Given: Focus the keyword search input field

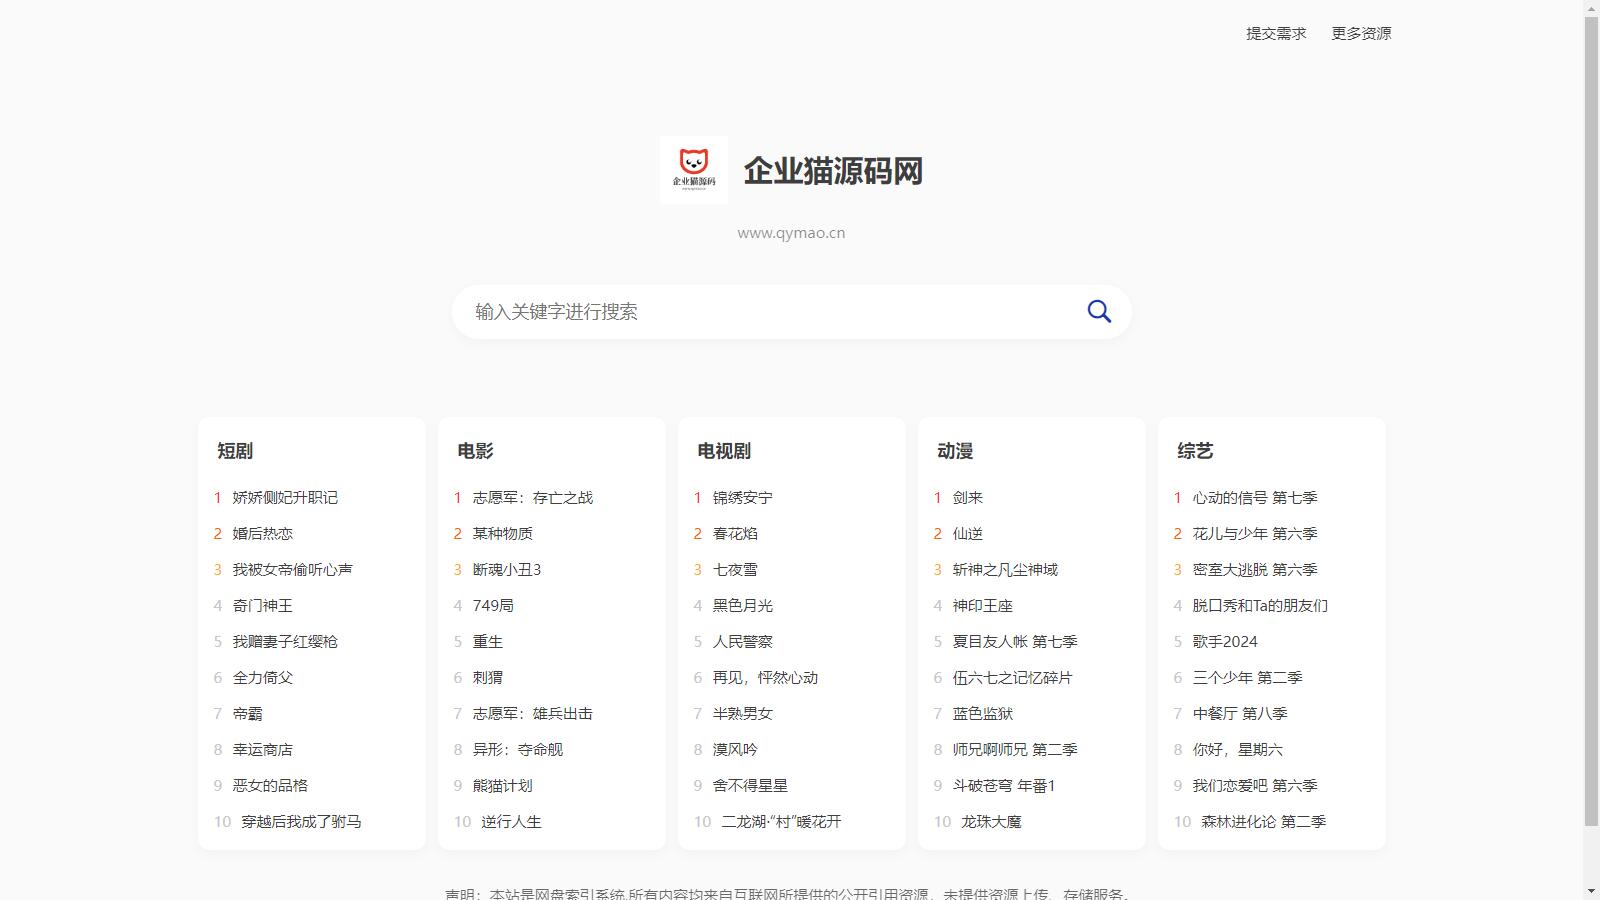Looking at the screenshot, I should coord(770,312).
